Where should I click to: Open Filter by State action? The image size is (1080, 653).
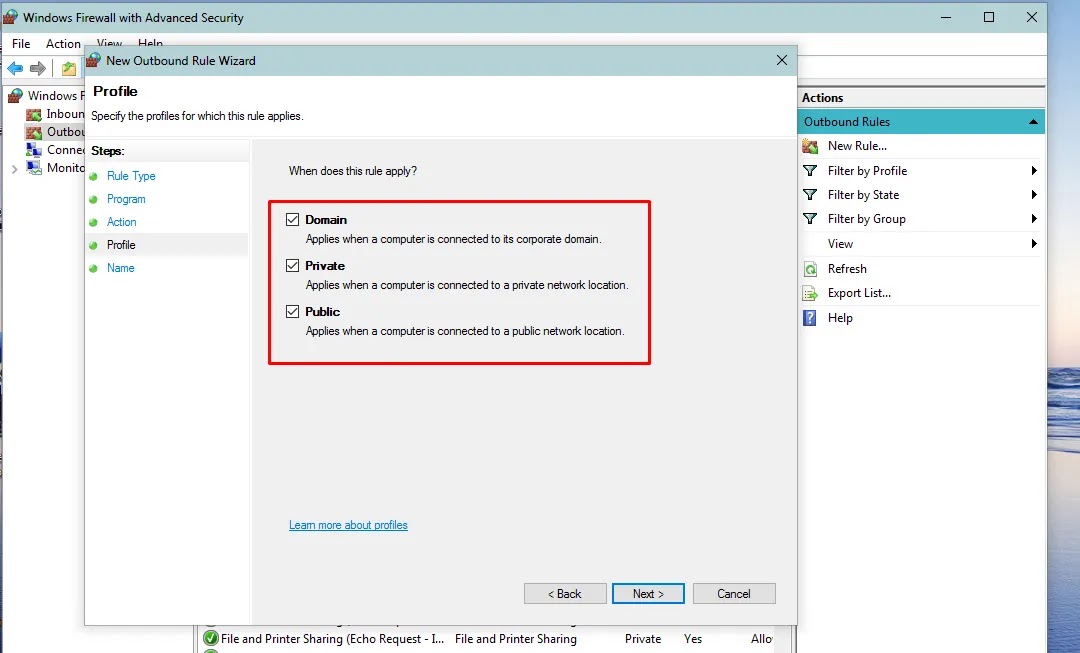(863, 195)
